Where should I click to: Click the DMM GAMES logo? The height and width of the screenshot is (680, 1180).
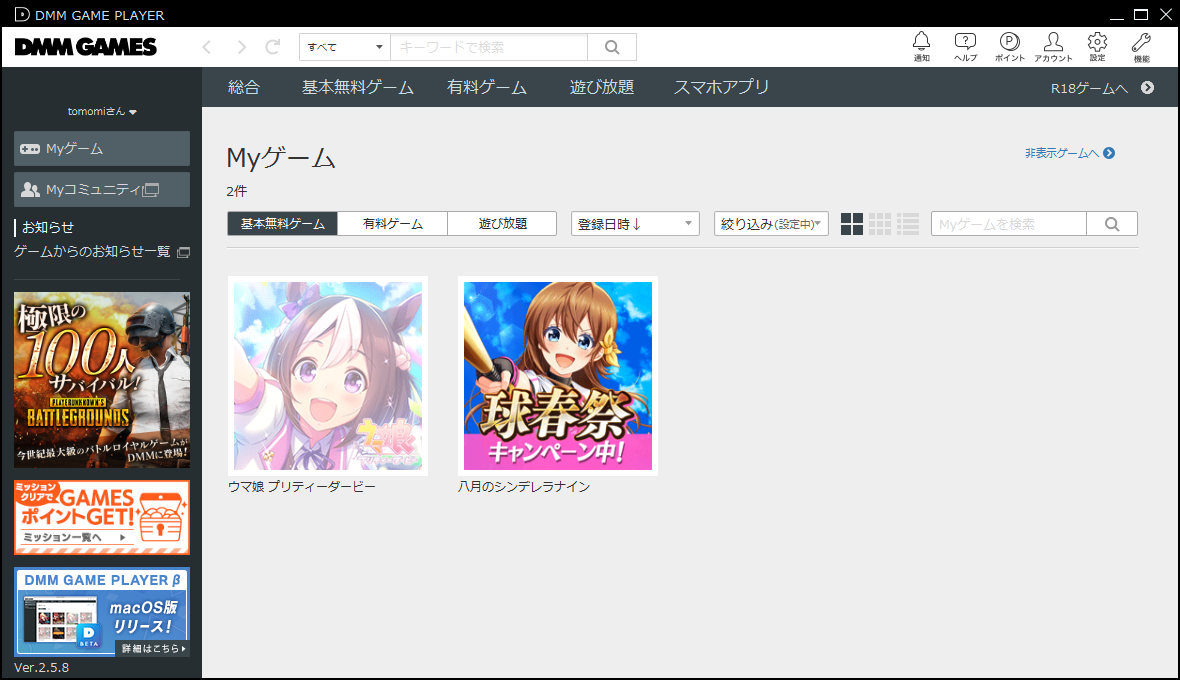coord(86,47)
